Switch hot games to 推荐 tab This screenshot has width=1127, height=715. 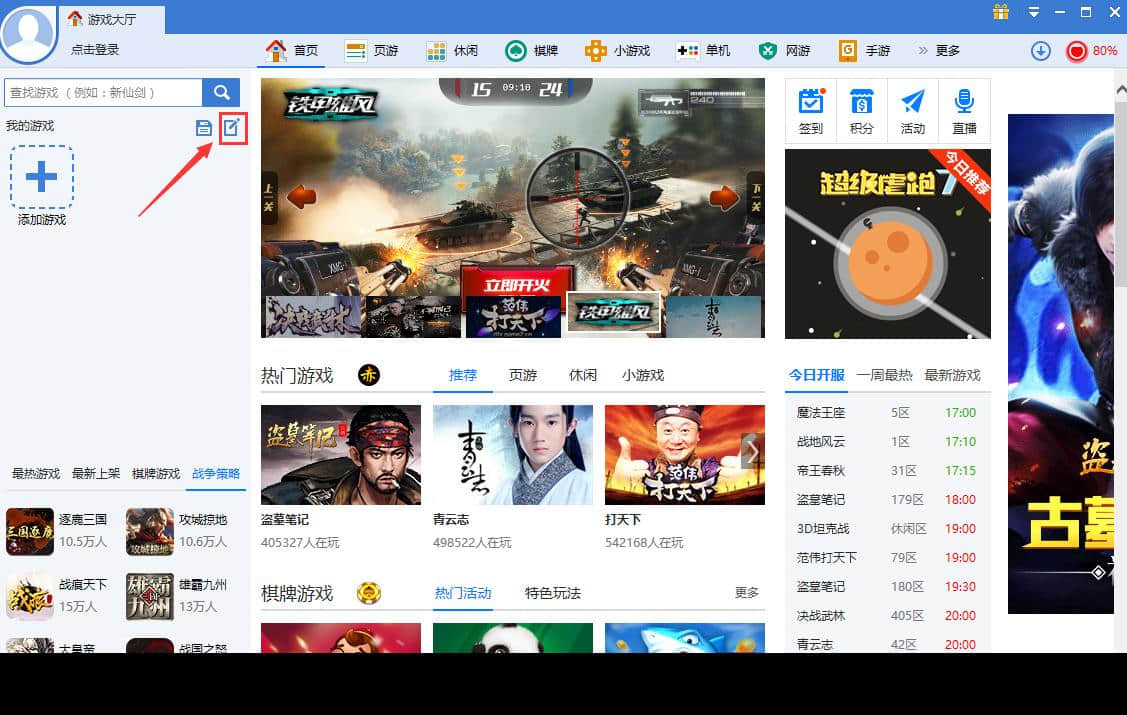pyautogui.click(x=462, y=375)
